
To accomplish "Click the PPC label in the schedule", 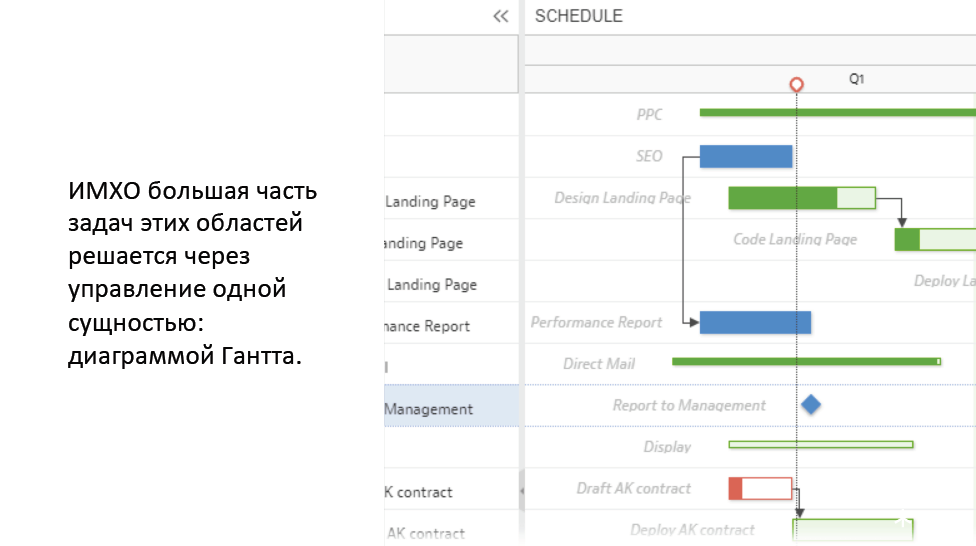I will (x=649, y=115).
